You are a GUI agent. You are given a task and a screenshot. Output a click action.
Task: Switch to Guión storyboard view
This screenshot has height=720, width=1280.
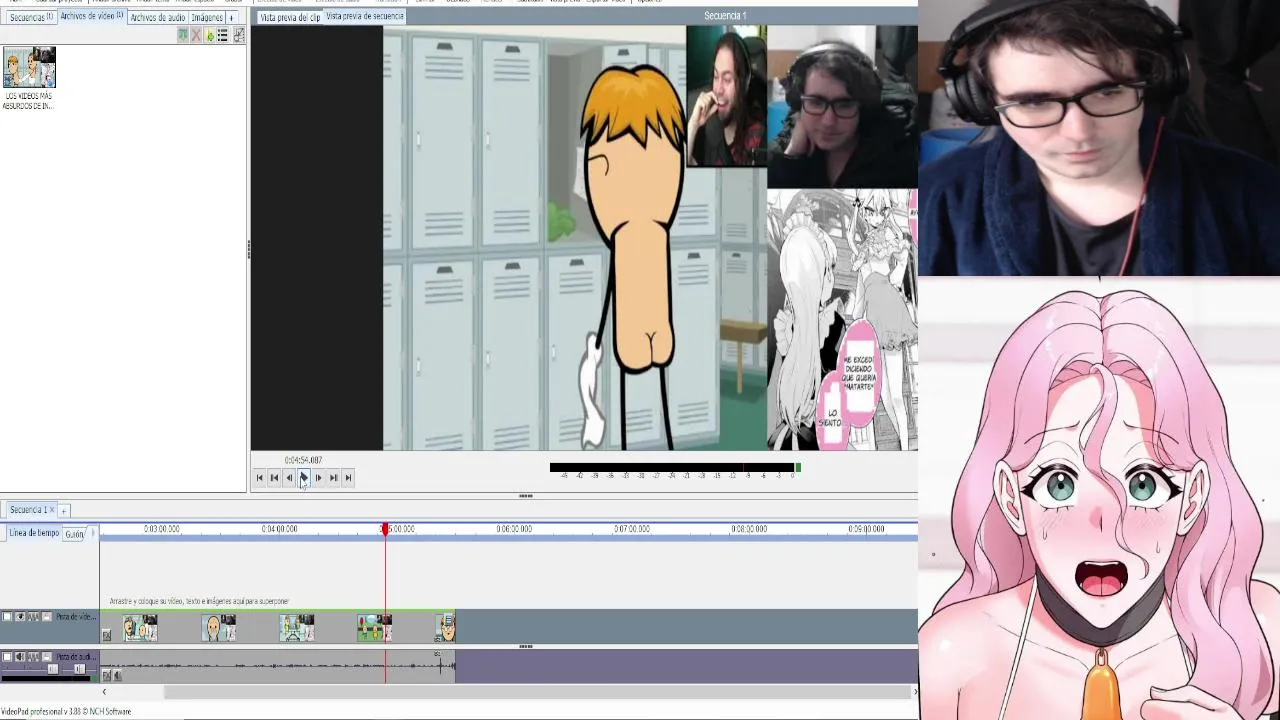coord(75,535)
